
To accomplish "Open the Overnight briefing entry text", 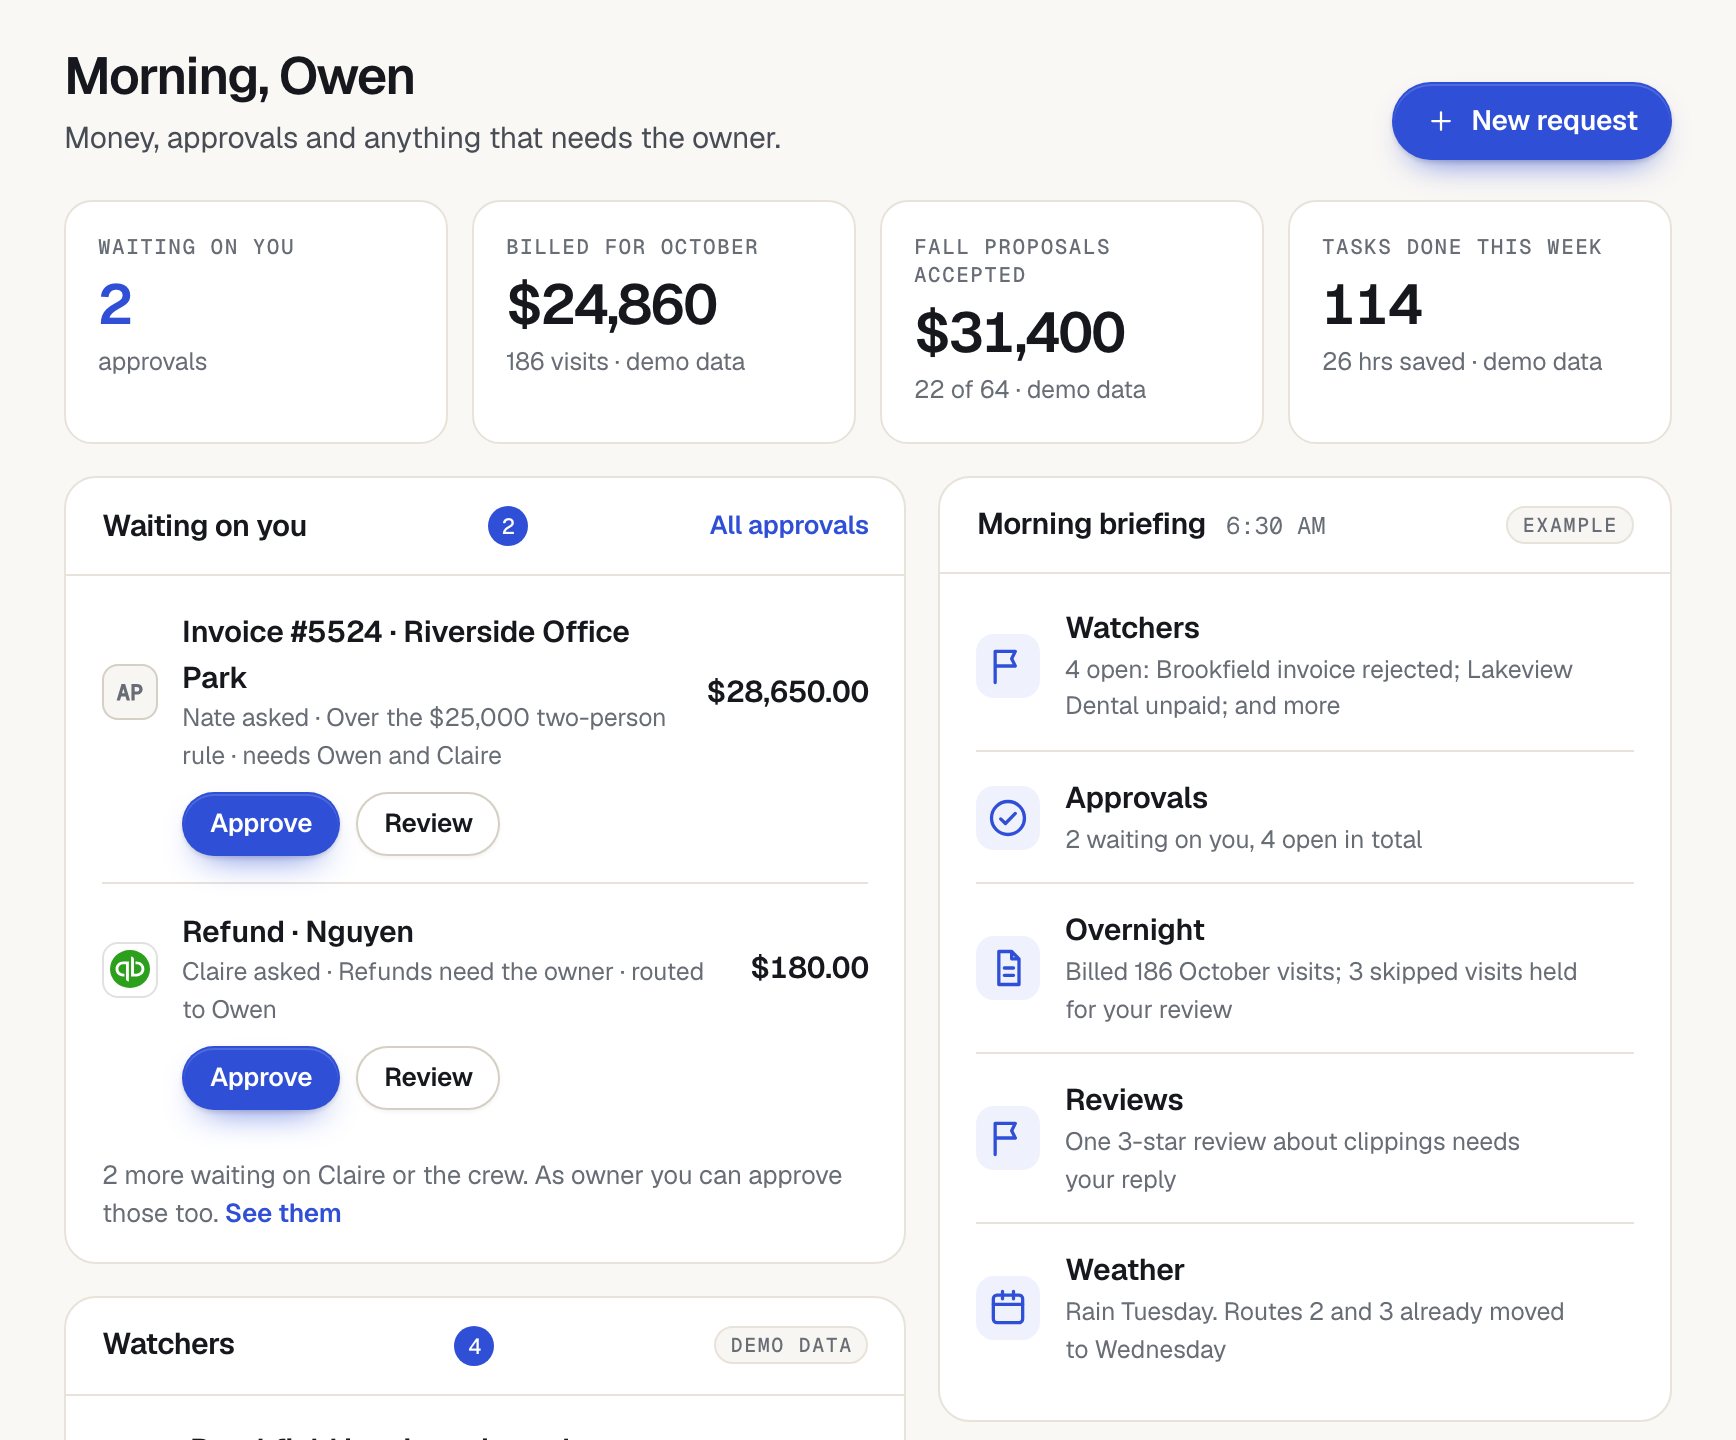I will click(x=1321, y=969).
